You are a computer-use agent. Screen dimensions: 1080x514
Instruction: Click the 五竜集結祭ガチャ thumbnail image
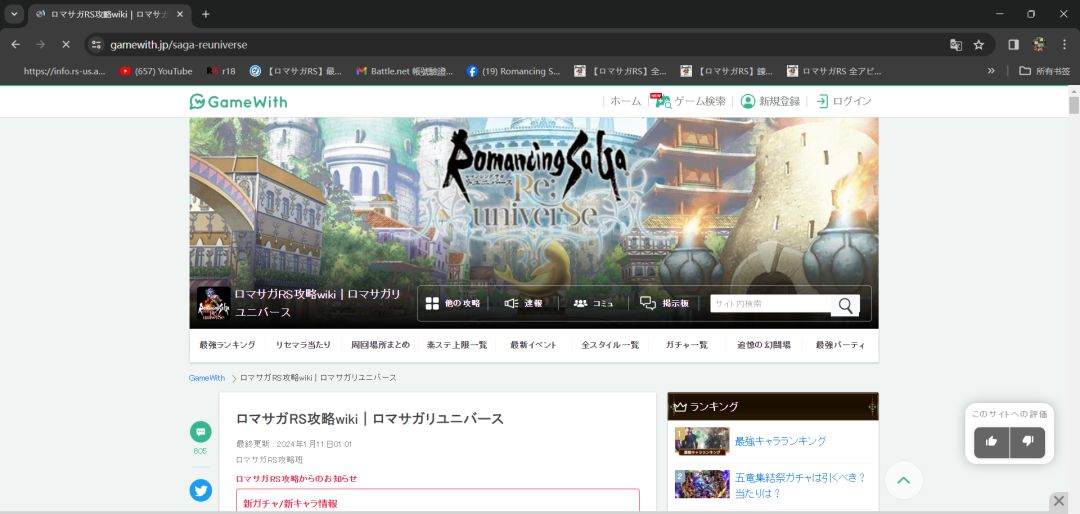click(x=702, y=484)
